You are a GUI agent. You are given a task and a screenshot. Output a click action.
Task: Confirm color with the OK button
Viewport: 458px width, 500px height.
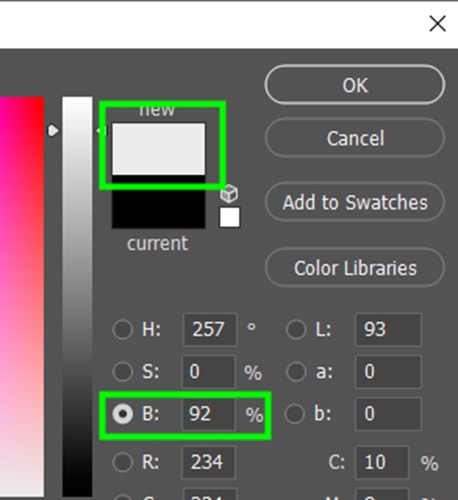(355, 85)
